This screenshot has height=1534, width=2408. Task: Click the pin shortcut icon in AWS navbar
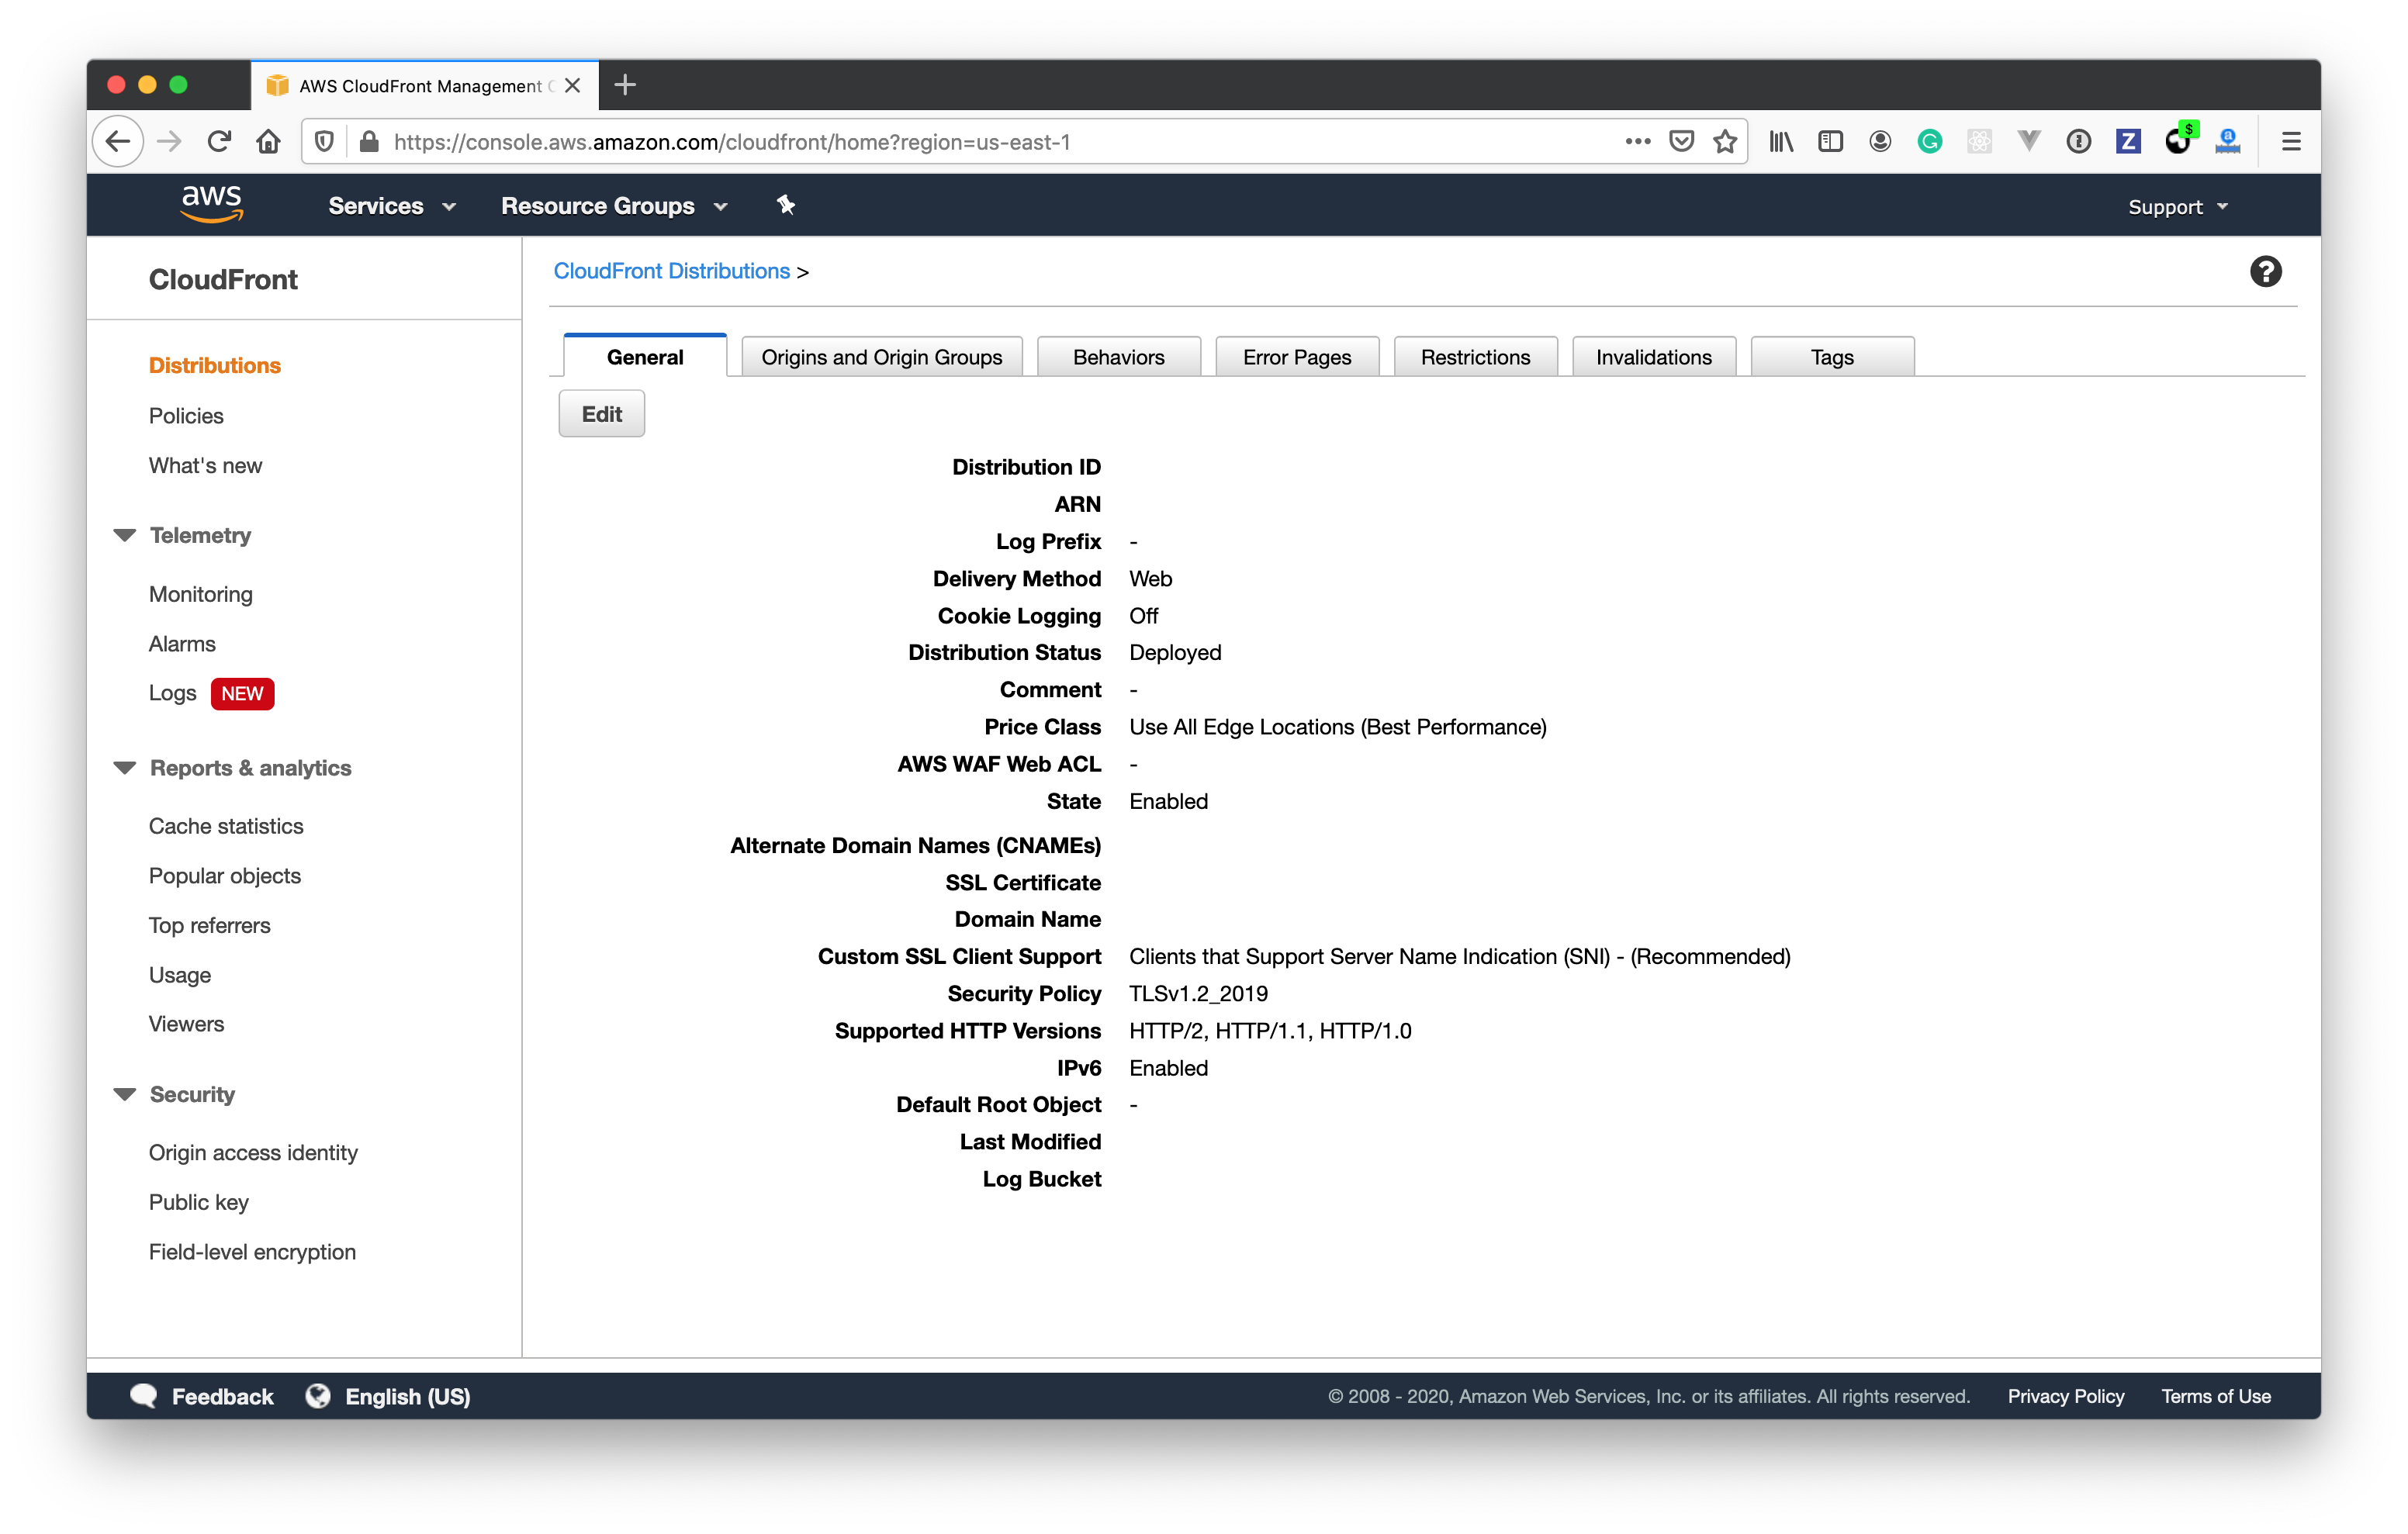tap(786, 205)
